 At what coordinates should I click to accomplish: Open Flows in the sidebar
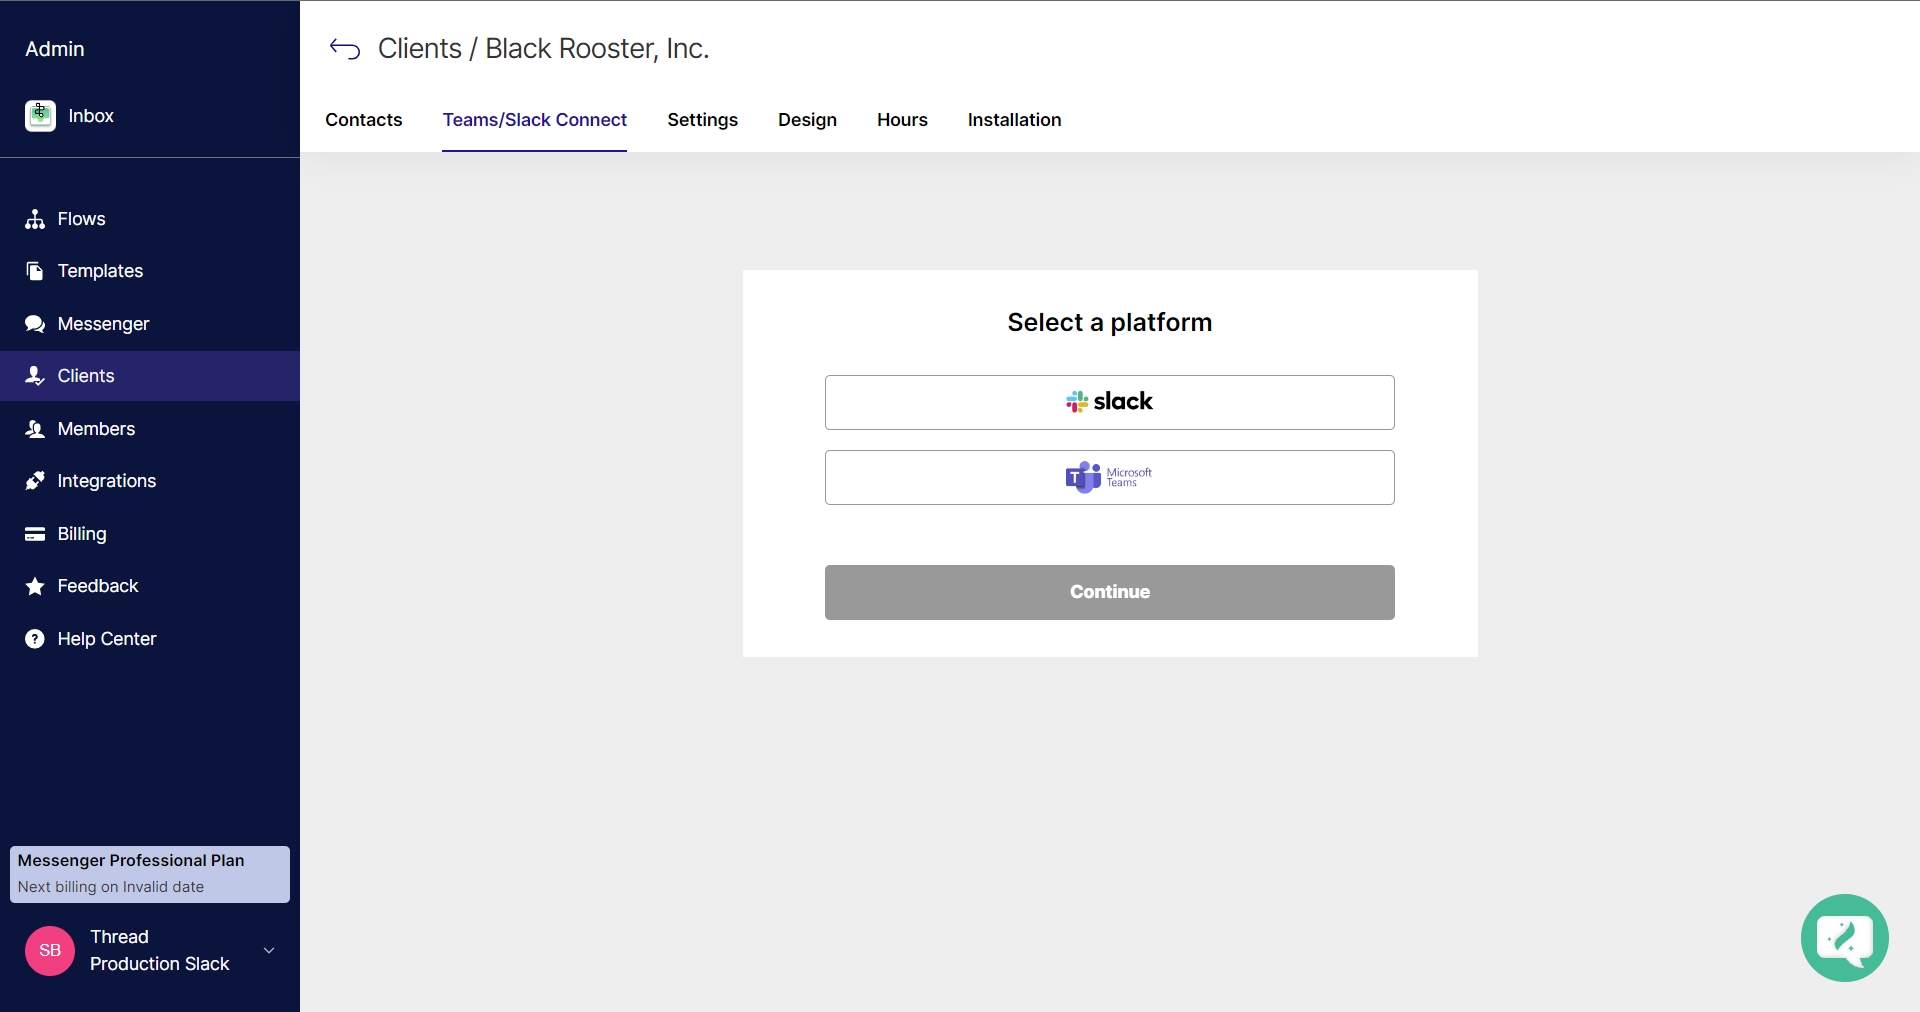150,219
